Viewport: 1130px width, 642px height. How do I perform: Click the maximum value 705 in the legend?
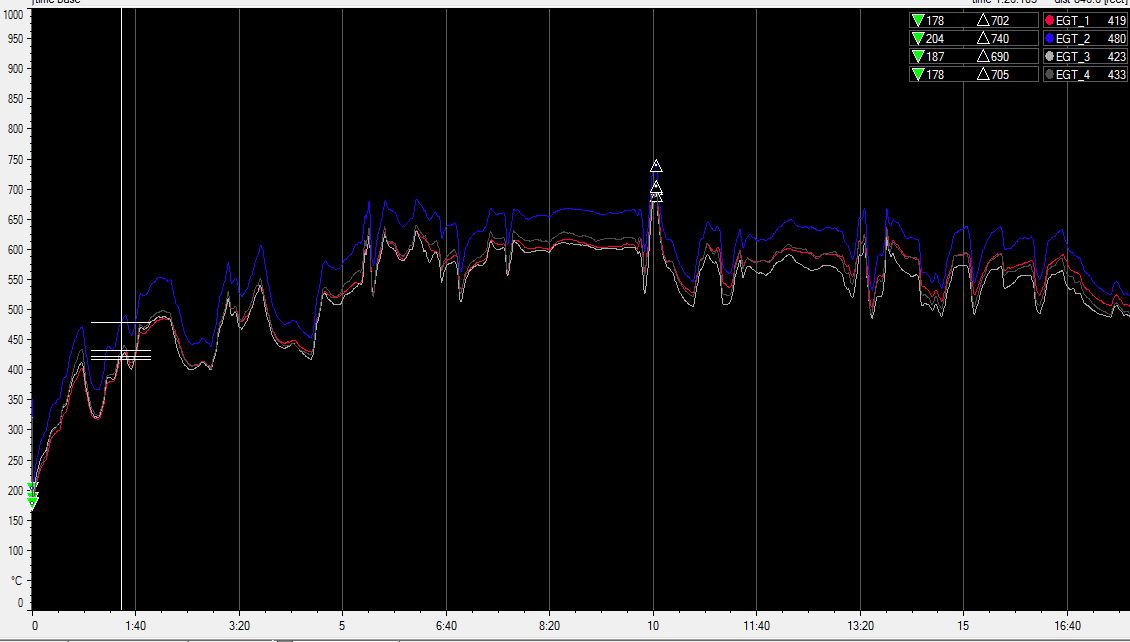pos(1000,75)
